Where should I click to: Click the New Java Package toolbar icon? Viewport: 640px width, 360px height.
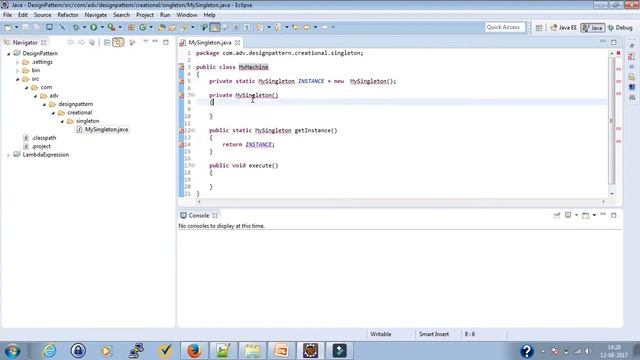click(131, 27)
